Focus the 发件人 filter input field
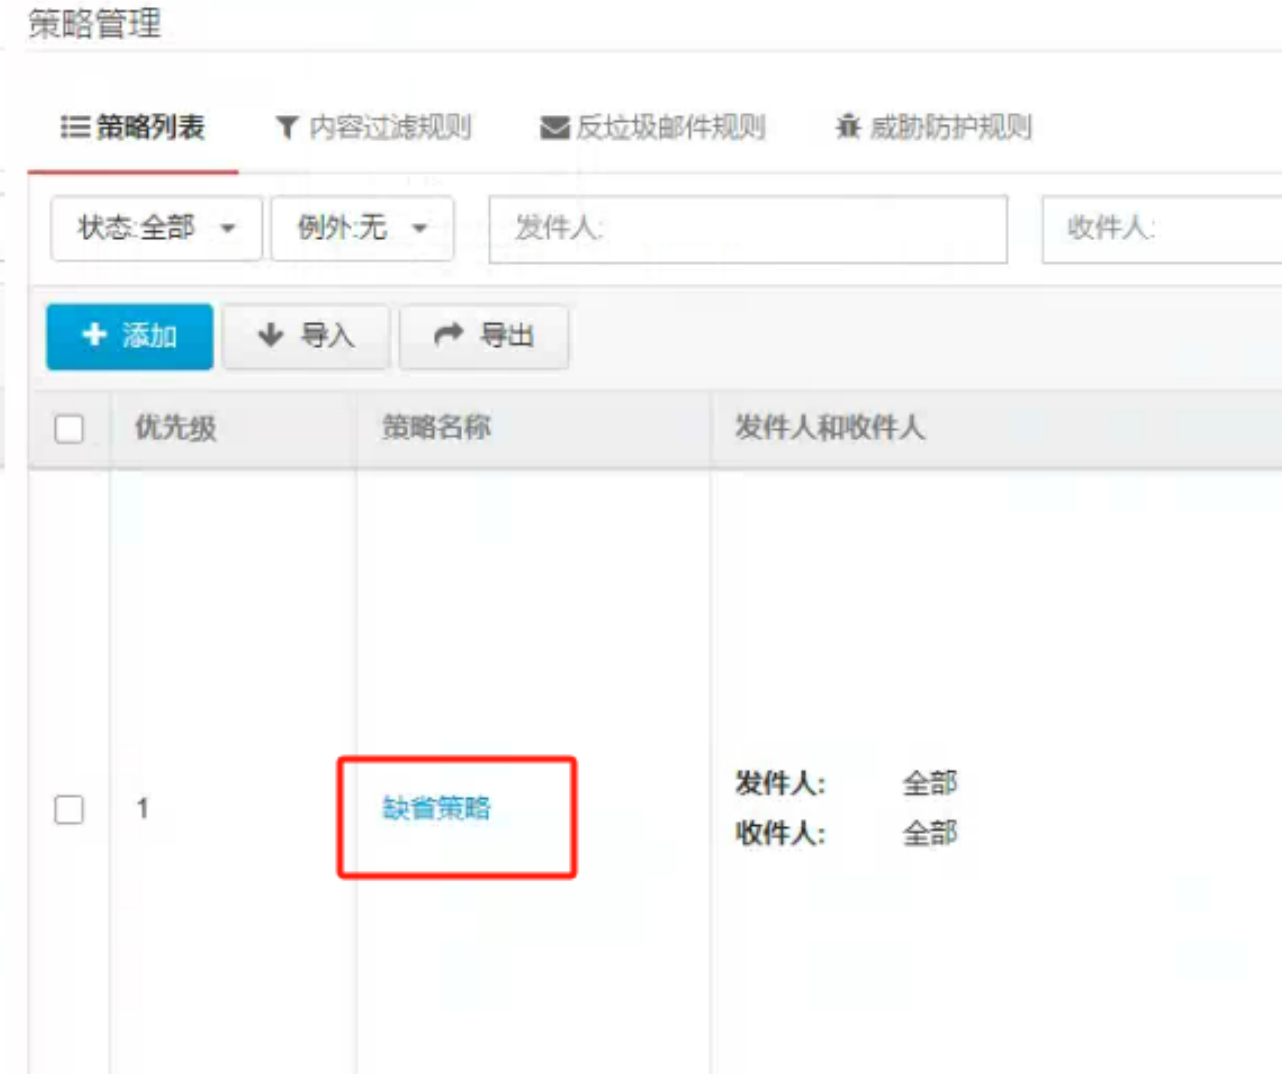 coord(747,229)
